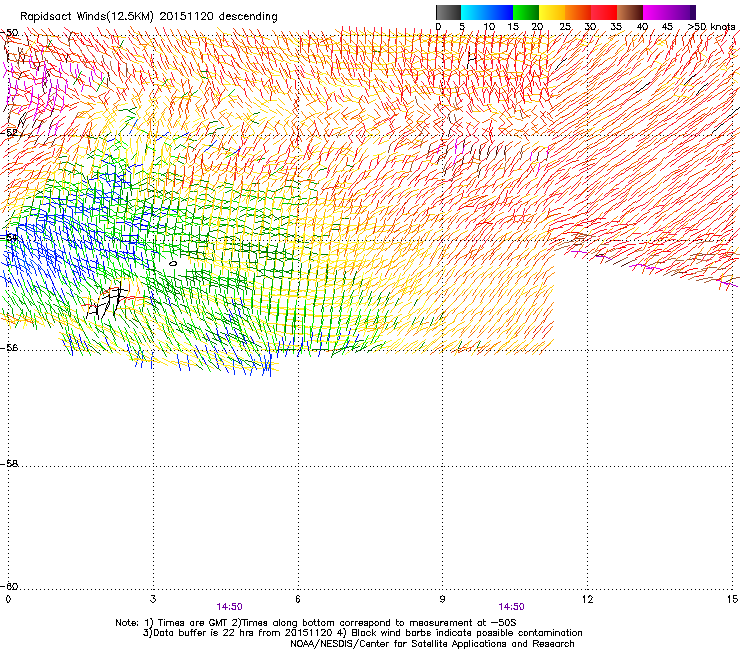Click the '12' longitude axis label
Screen dimensions: 740x650
click(588, 599)
